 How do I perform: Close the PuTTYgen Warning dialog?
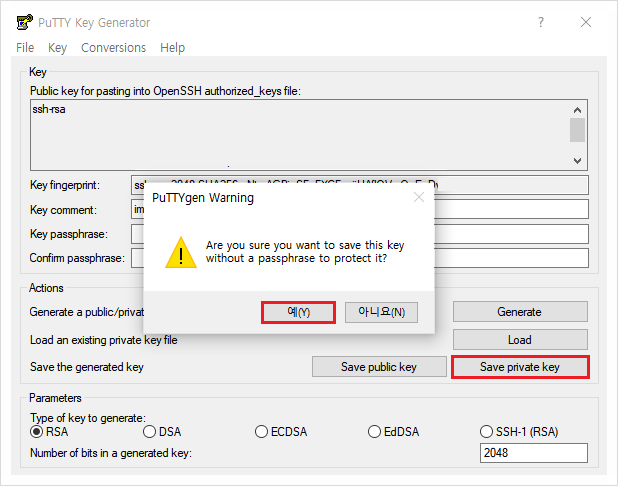click(x=419, y=197)
